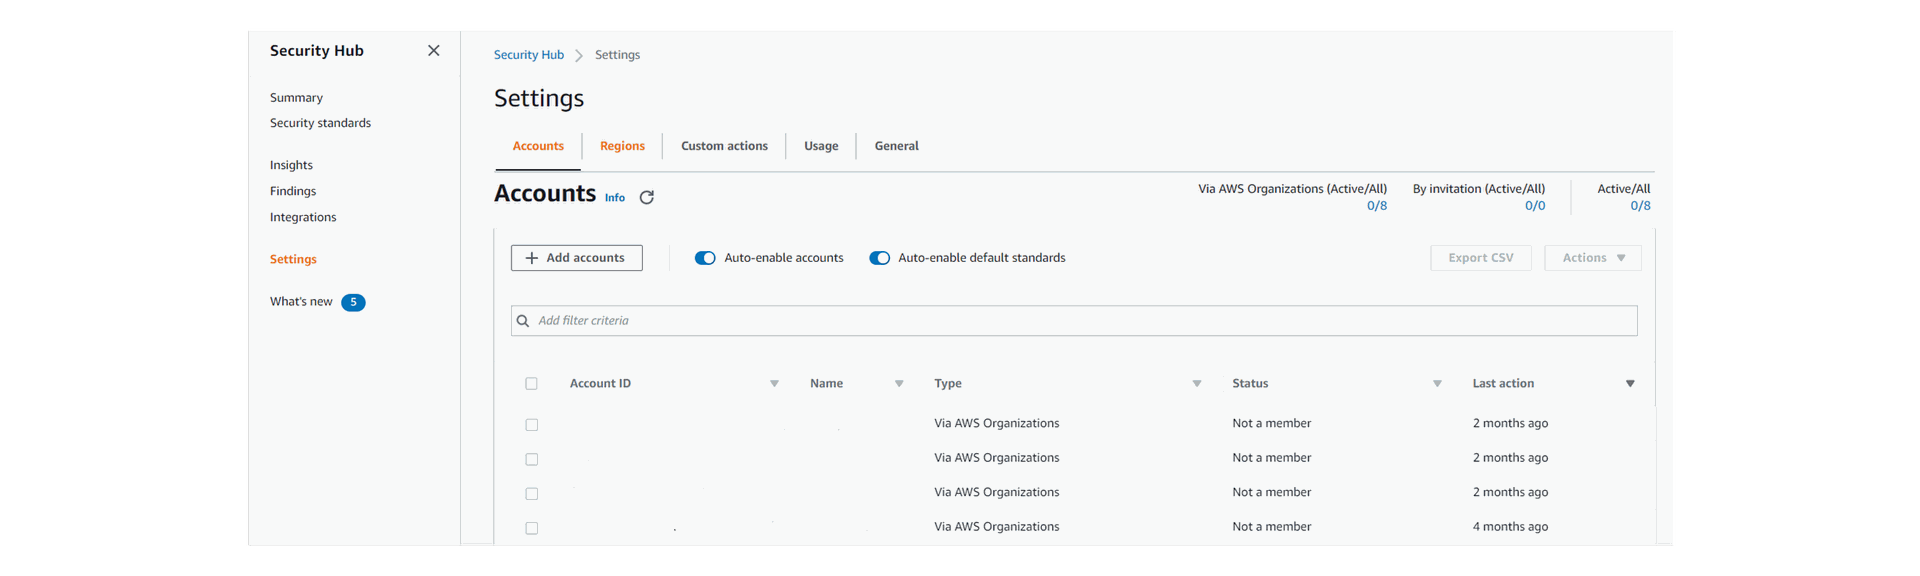
Task: Close the Security Hub side panel
Action: pyautogui.click(x=433, y=51)
